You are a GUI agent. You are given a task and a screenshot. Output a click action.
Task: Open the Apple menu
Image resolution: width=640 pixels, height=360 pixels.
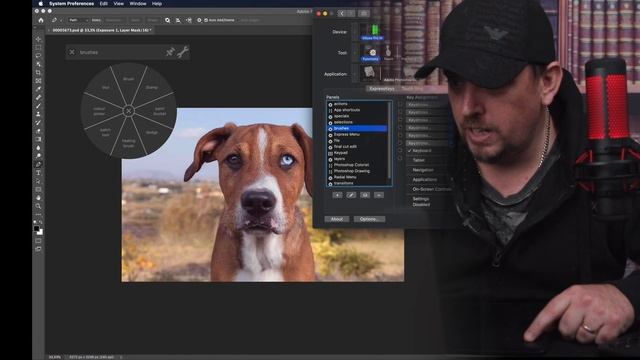(x=41, y=4)
